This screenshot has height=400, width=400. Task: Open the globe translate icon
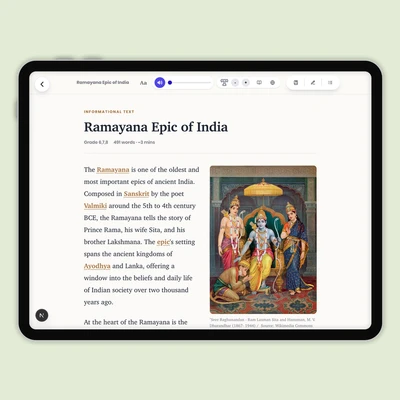pyautogui.click(x=273, y=83)
